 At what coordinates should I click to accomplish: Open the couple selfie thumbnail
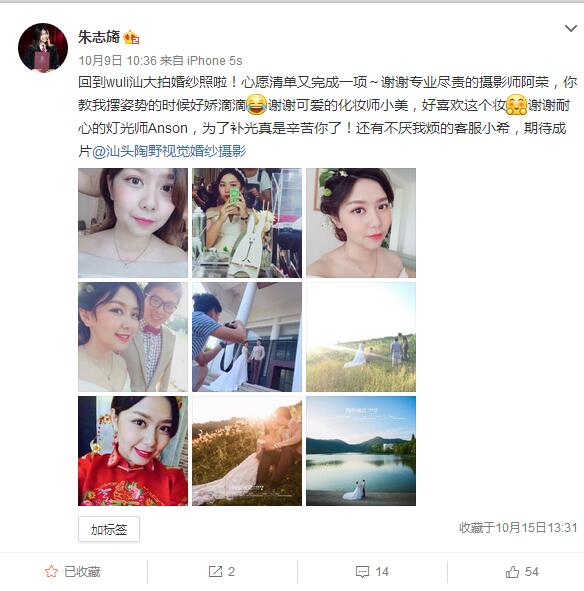click(133, 337)
